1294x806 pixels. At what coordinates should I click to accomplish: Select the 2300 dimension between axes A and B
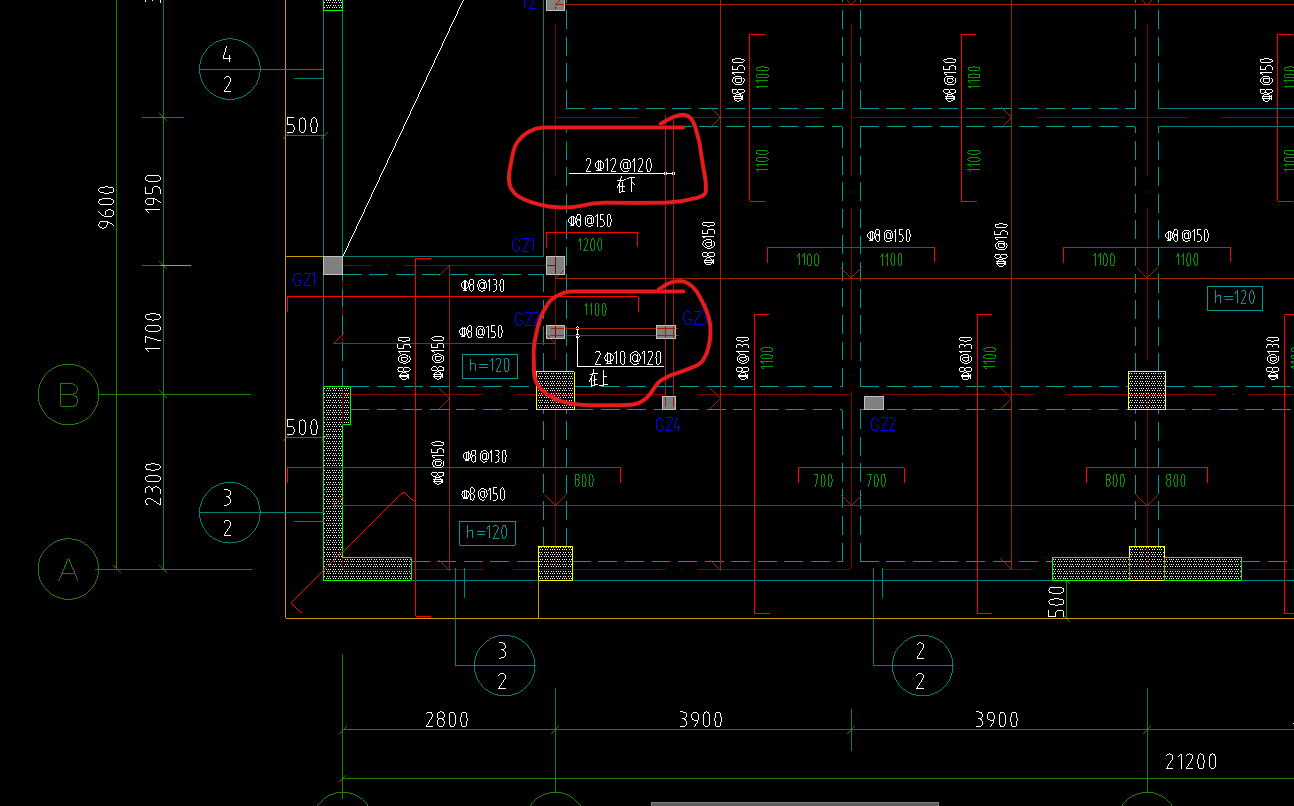pyautogui.click(x=152, y=482)
